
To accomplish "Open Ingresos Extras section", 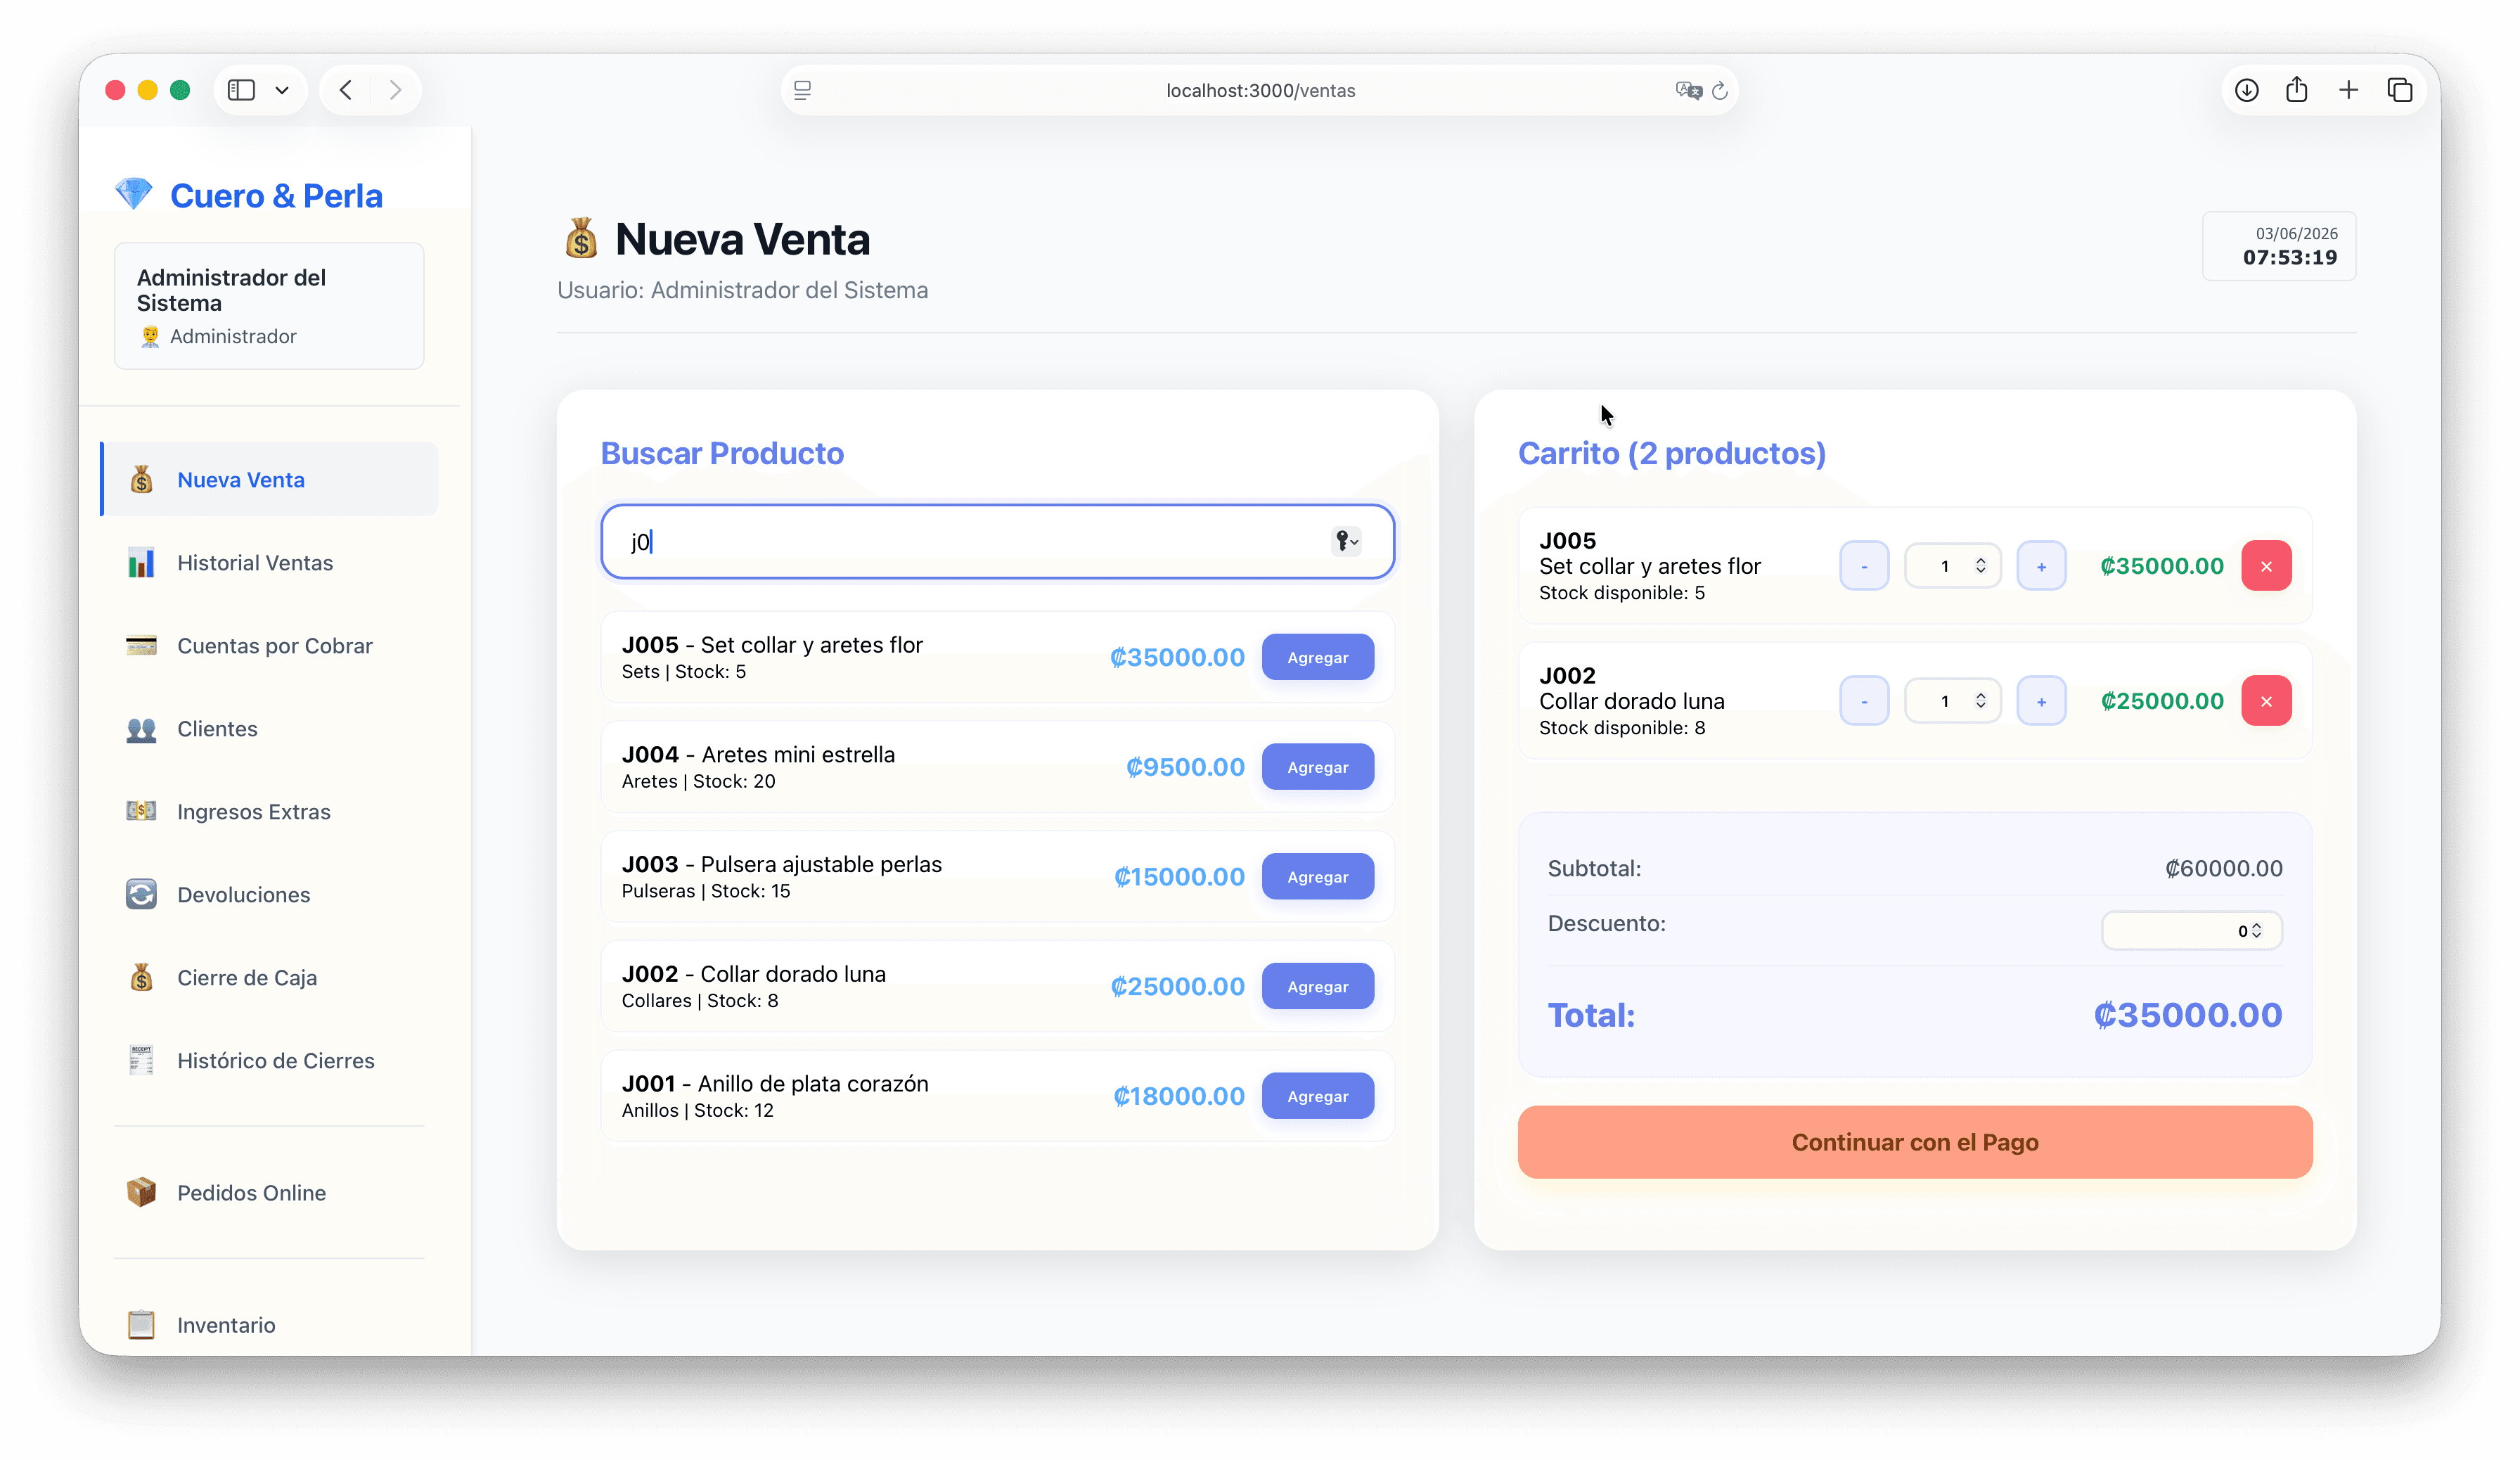I will click(x=269, y=811).
